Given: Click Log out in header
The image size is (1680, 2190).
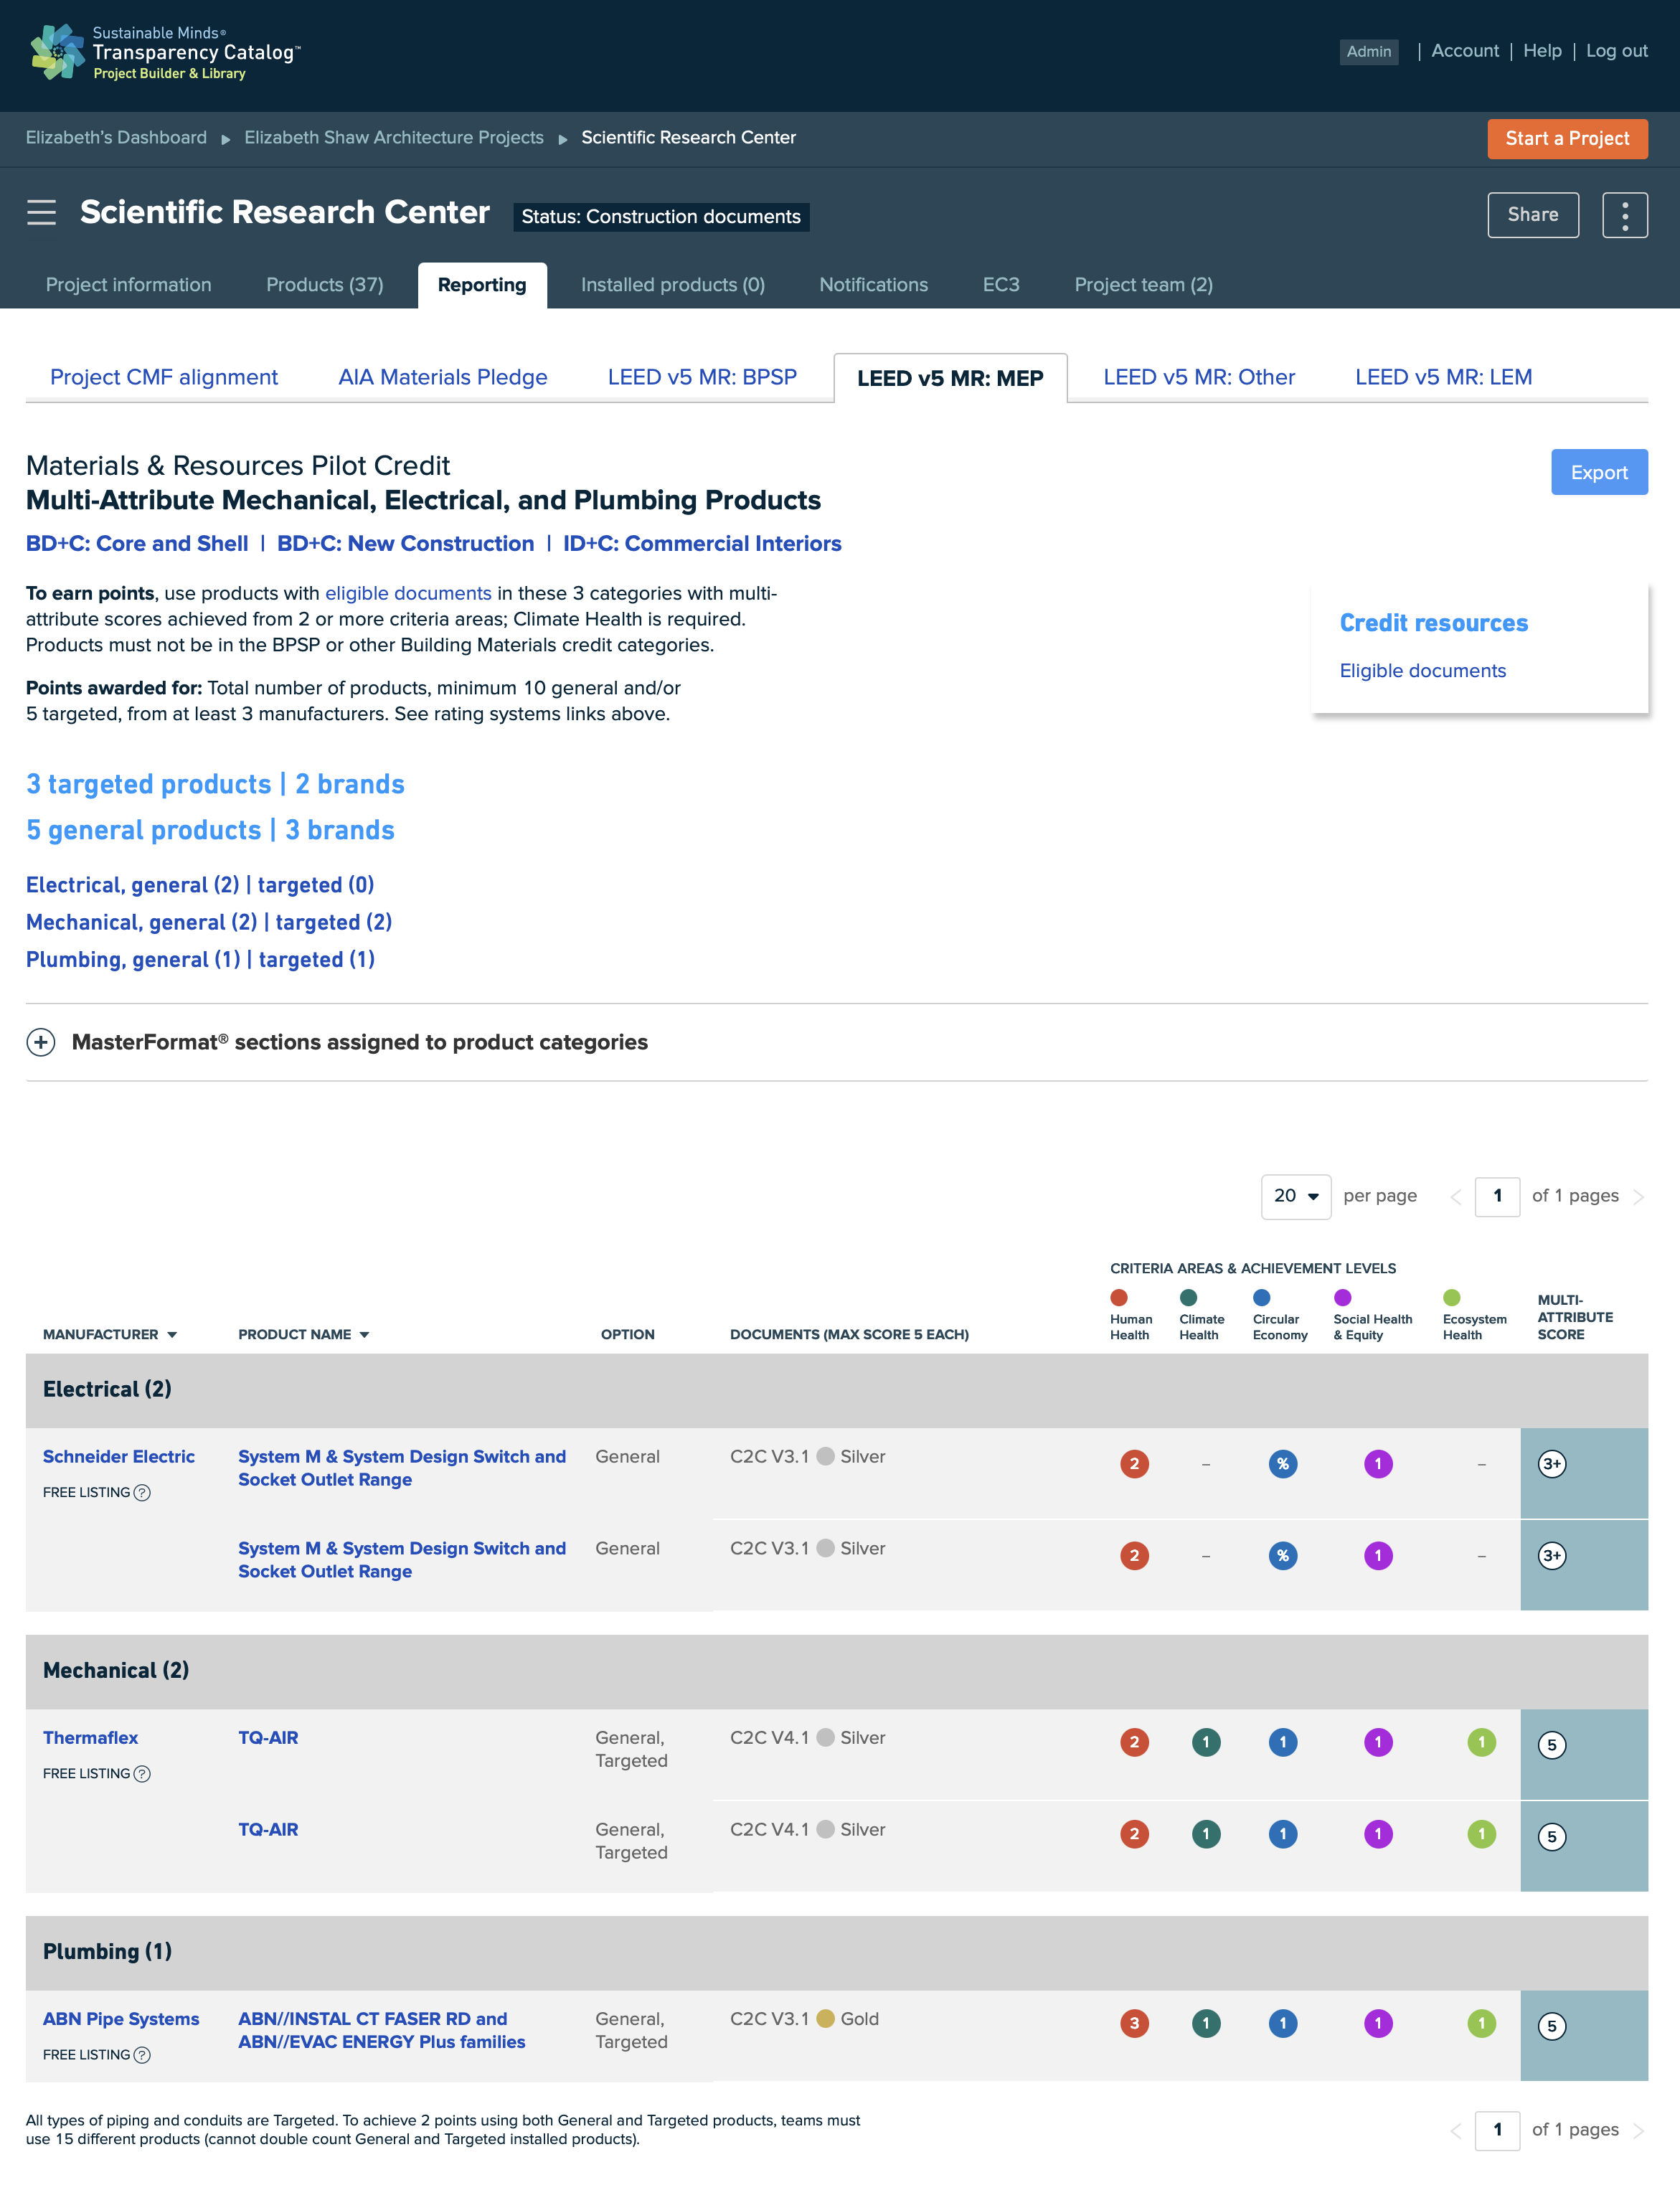Looking at the screenshot, I should tap(1617, 51).
